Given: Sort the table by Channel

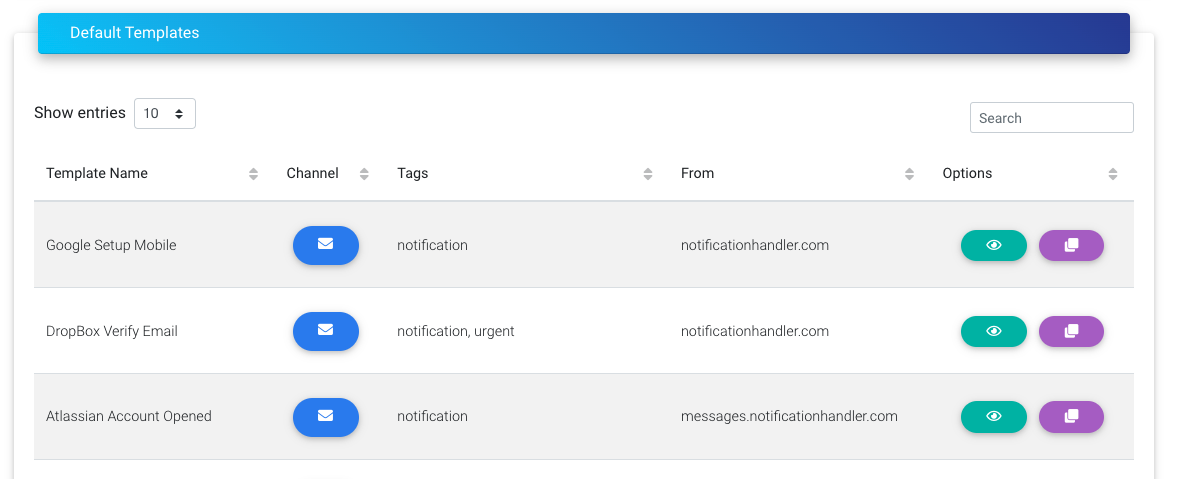Looking at the screenshot, I should click(x=364, y=174).
